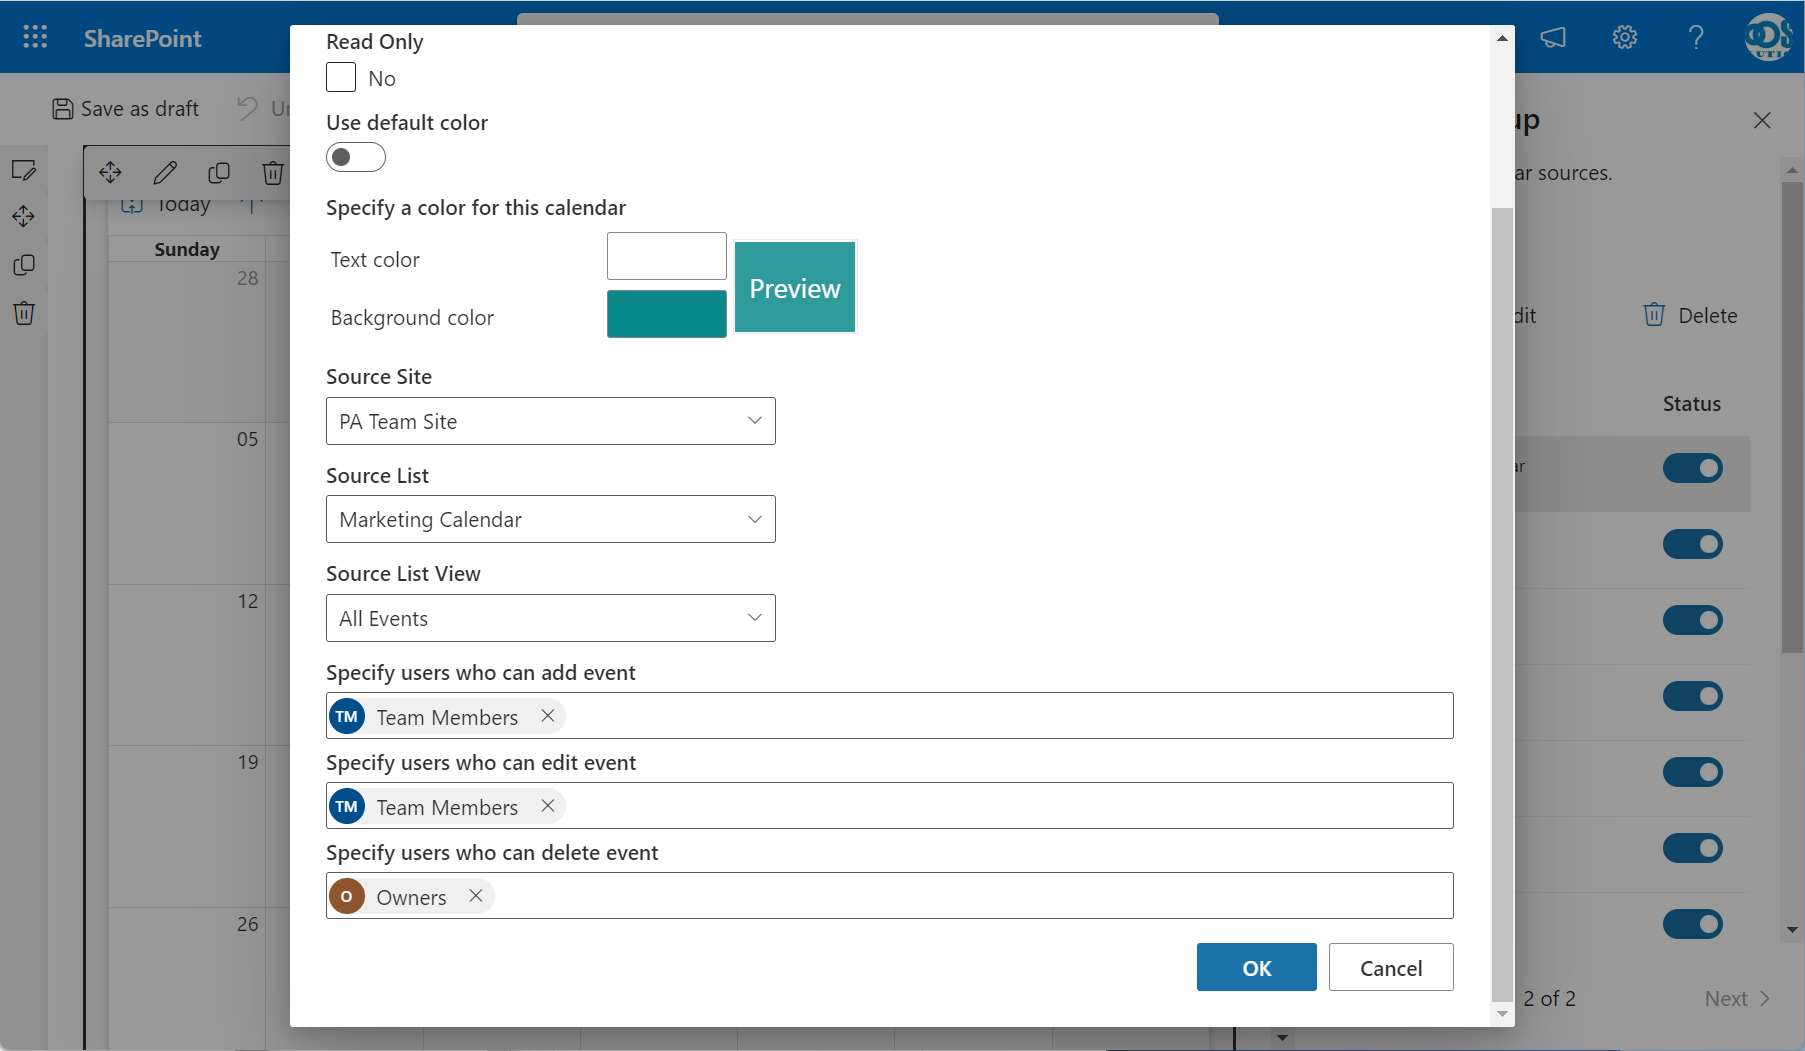Click the edit pencil icon in toolbar
This screenshot has height=1051, width=1805.
[x=165, y=173]
